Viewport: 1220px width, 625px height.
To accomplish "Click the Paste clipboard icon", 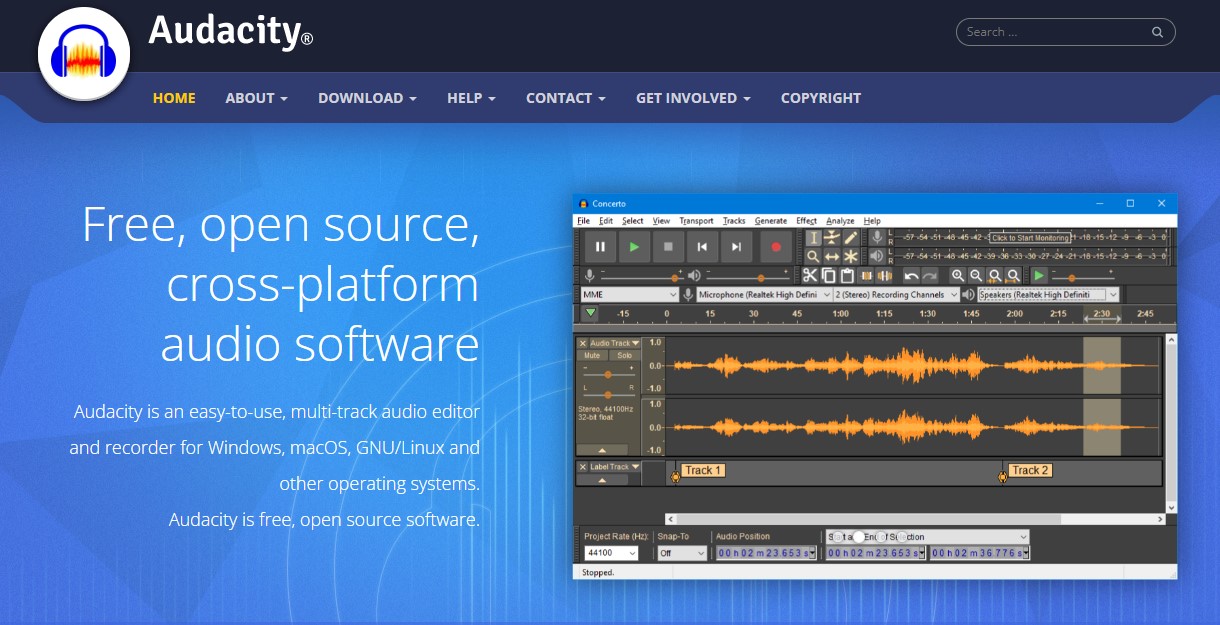I will [847, 276].
